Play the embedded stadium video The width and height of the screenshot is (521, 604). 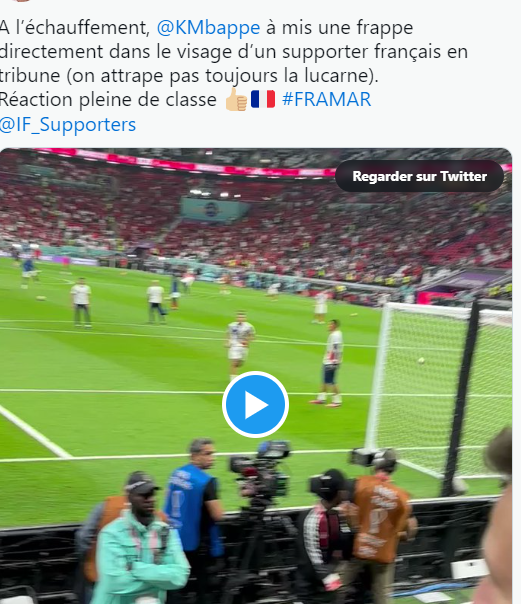255,404
